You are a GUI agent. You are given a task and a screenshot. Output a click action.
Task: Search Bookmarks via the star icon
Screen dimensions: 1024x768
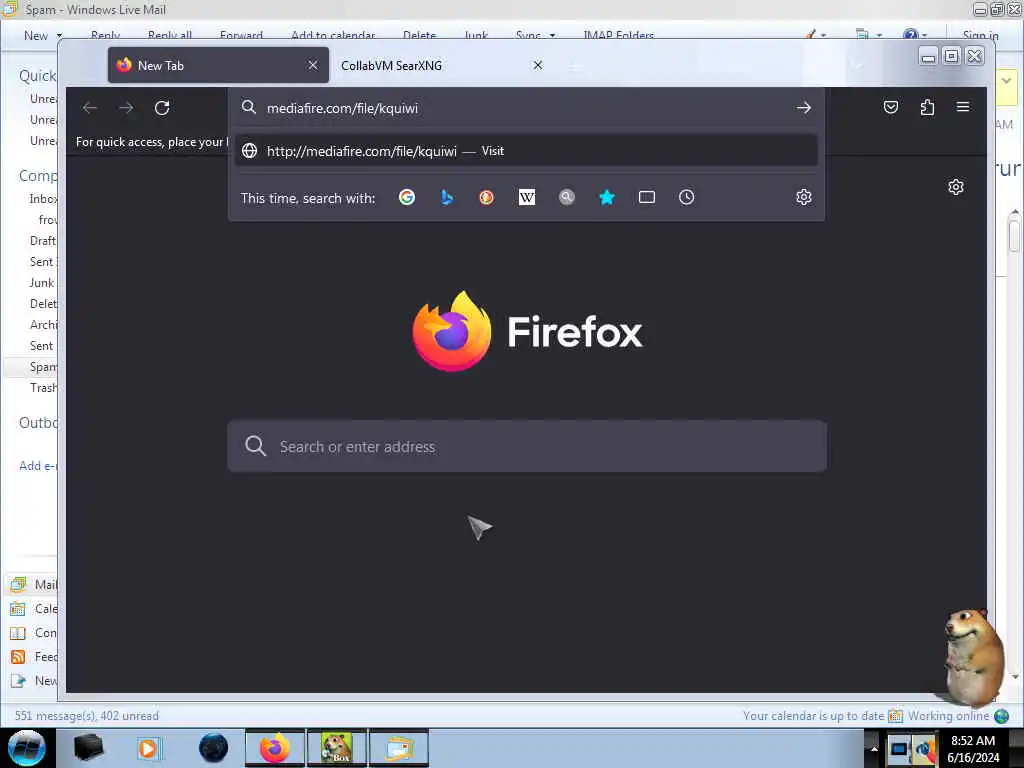tap(607, 197)
